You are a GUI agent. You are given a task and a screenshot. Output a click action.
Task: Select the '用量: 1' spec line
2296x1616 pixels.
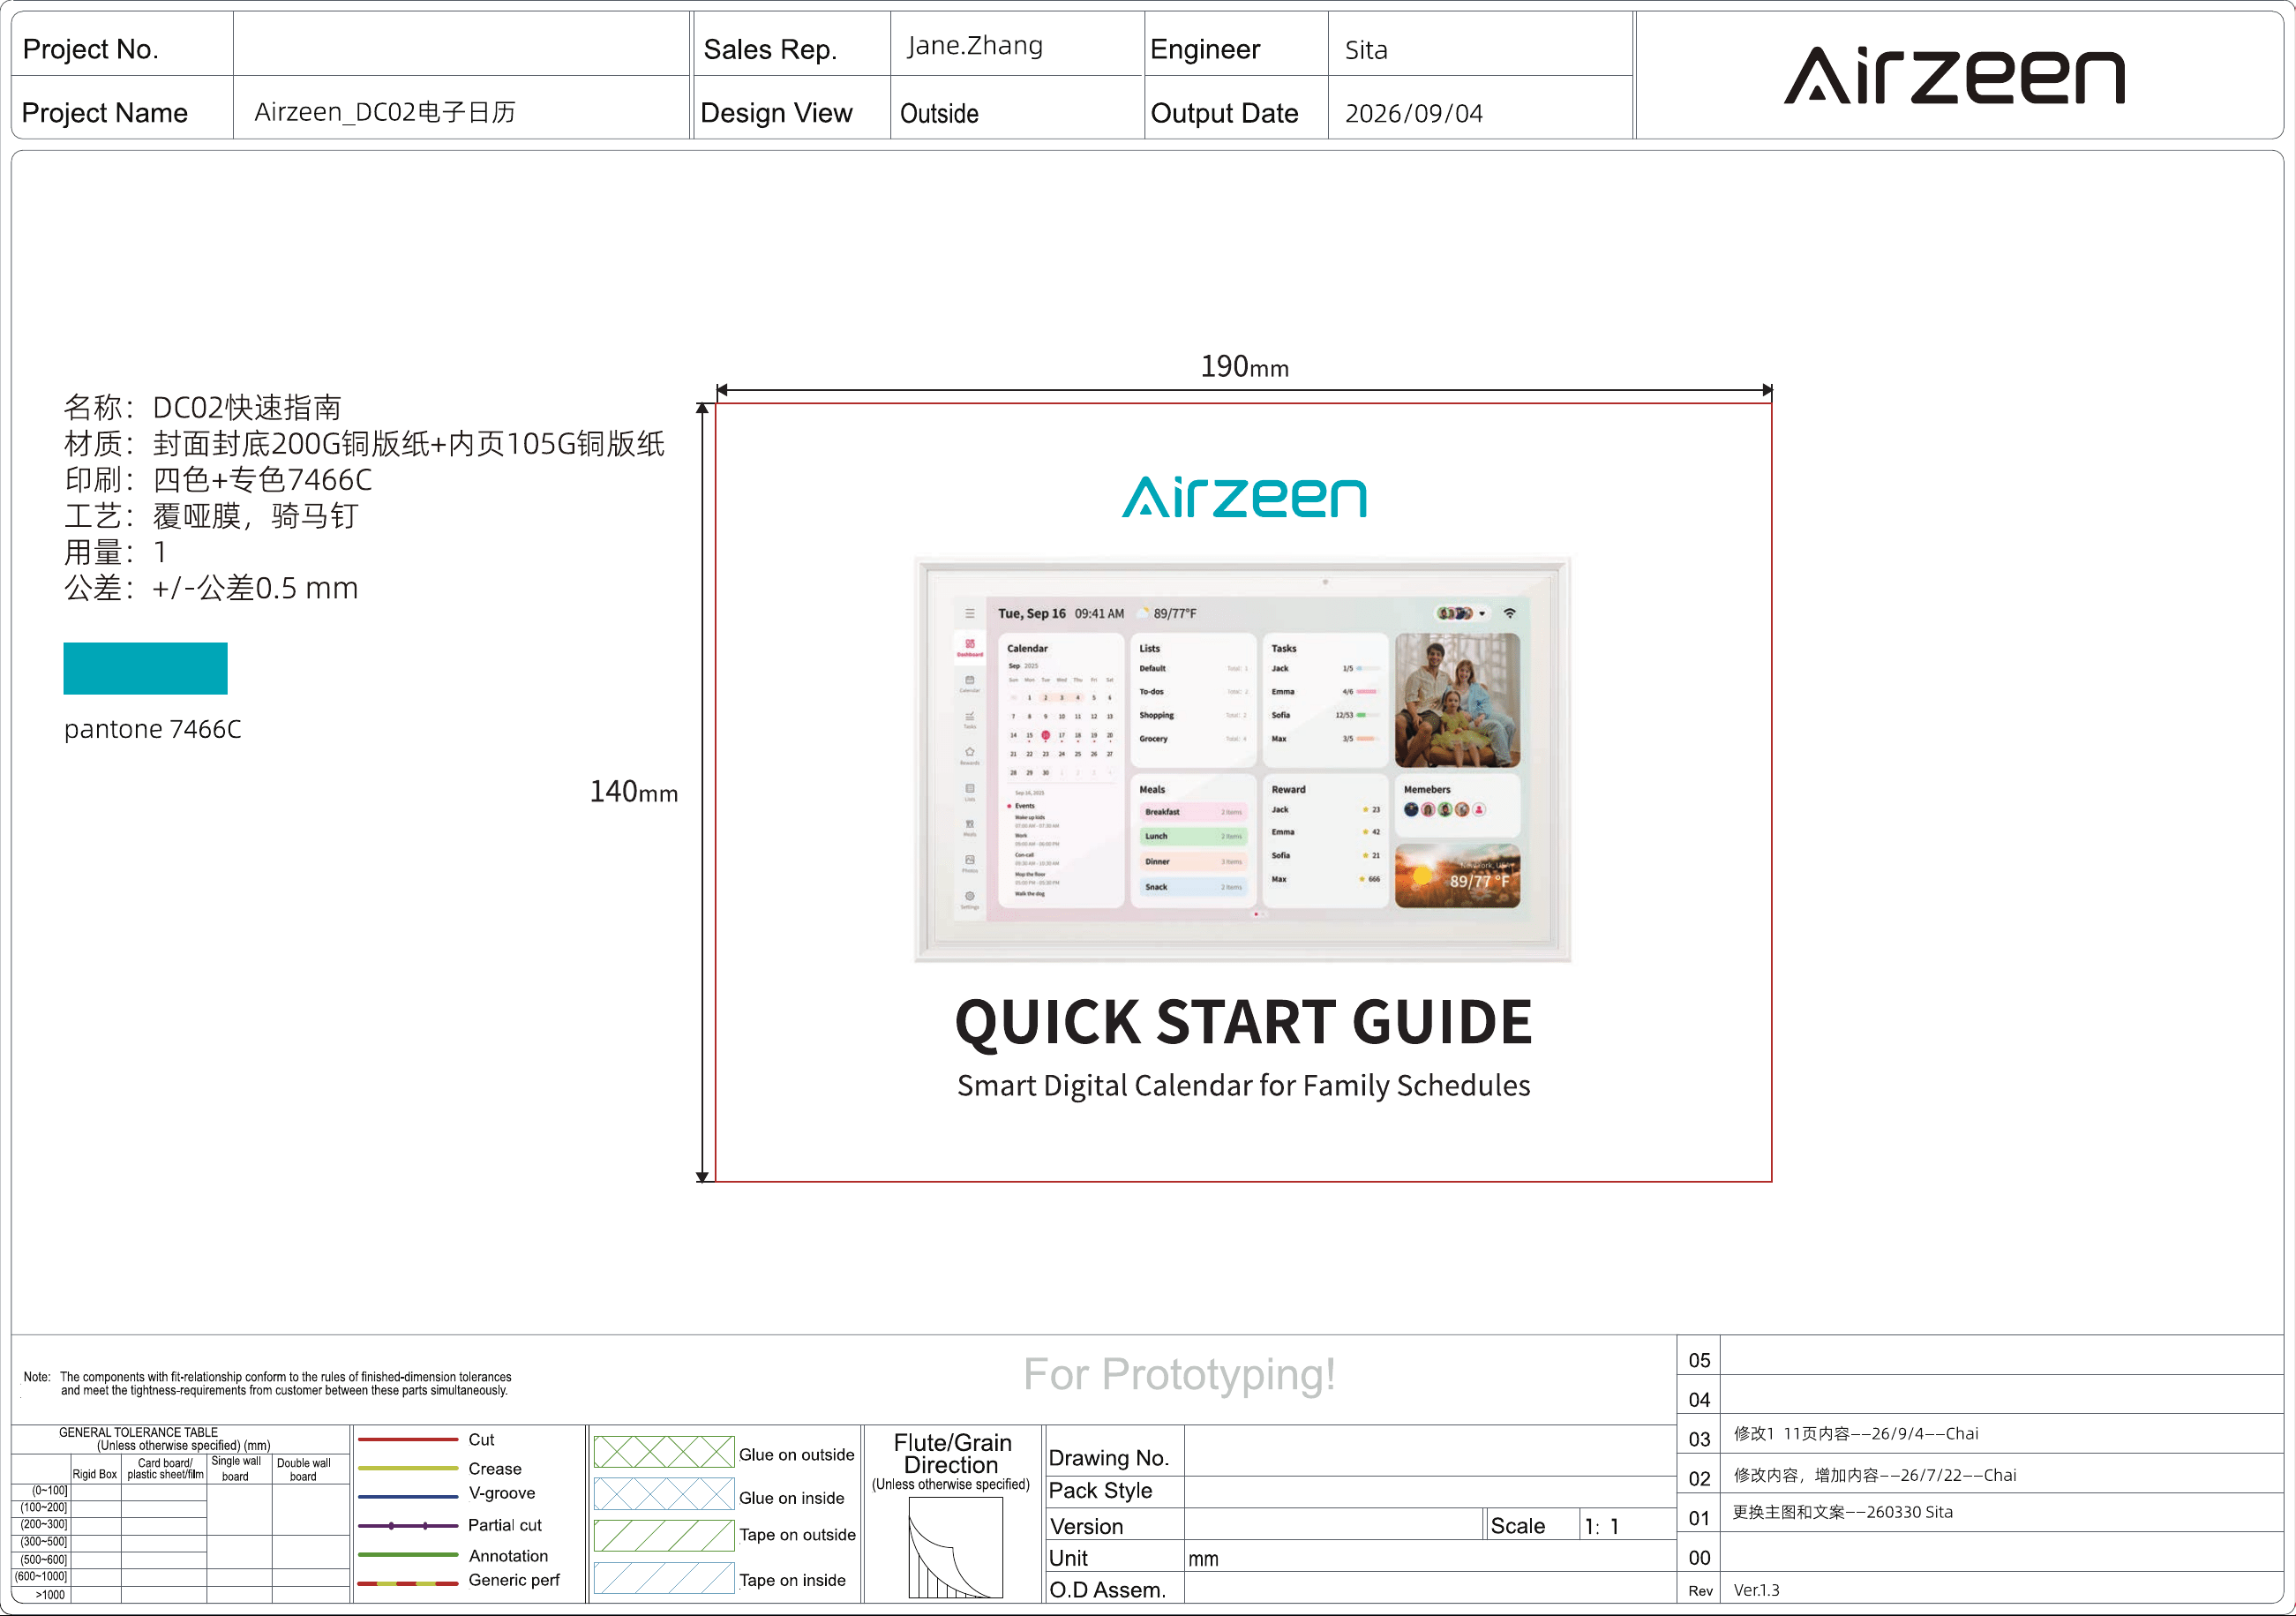point(115,551)
